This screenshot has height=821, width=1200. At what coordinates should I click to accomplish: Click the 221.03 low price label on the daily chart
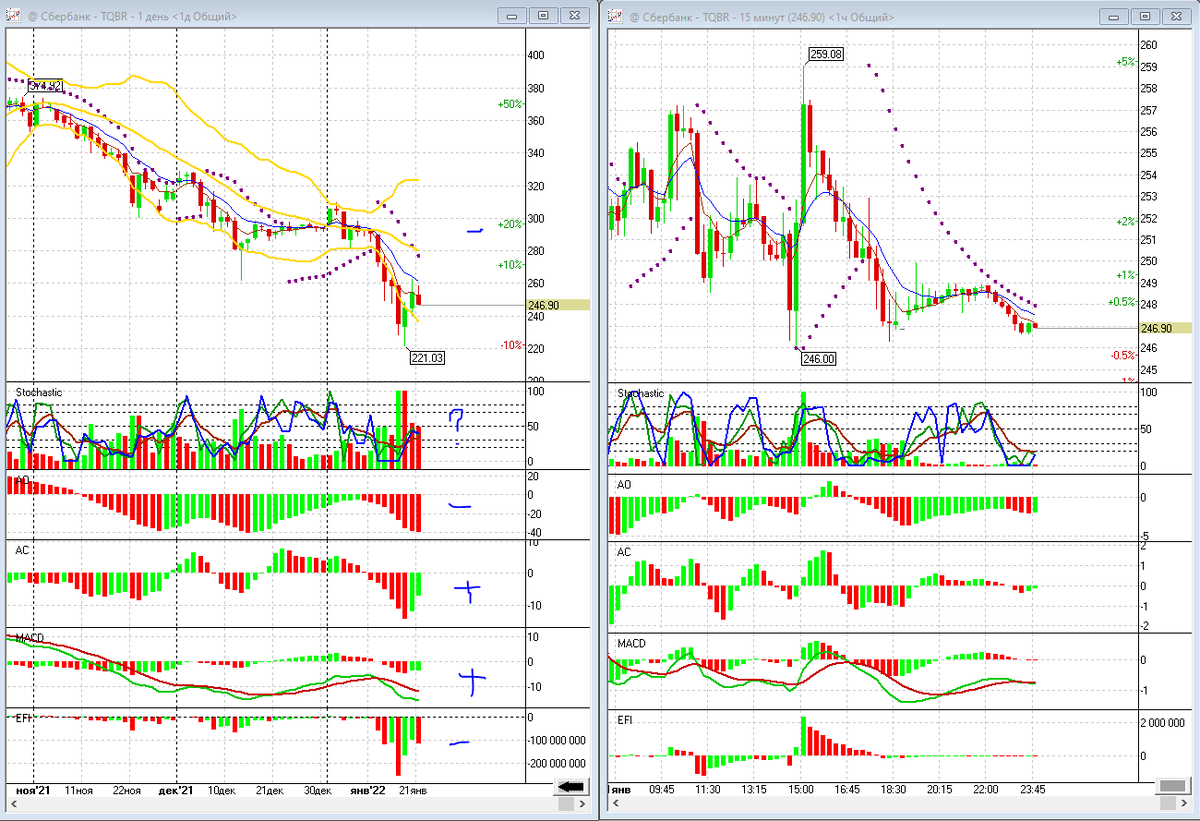(x=426, y=356)
